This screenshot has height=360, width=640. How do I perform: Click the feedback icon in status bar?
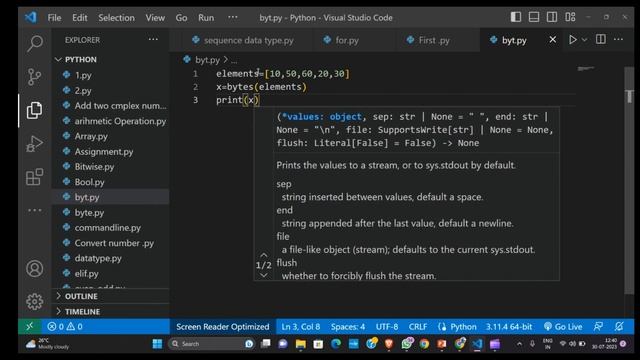point(598,327)
